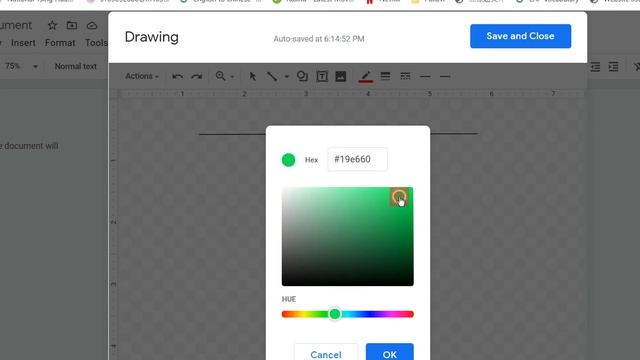Open the Format menu in Docs
This screenshot has height=360, width=640.
pos(60,43)
